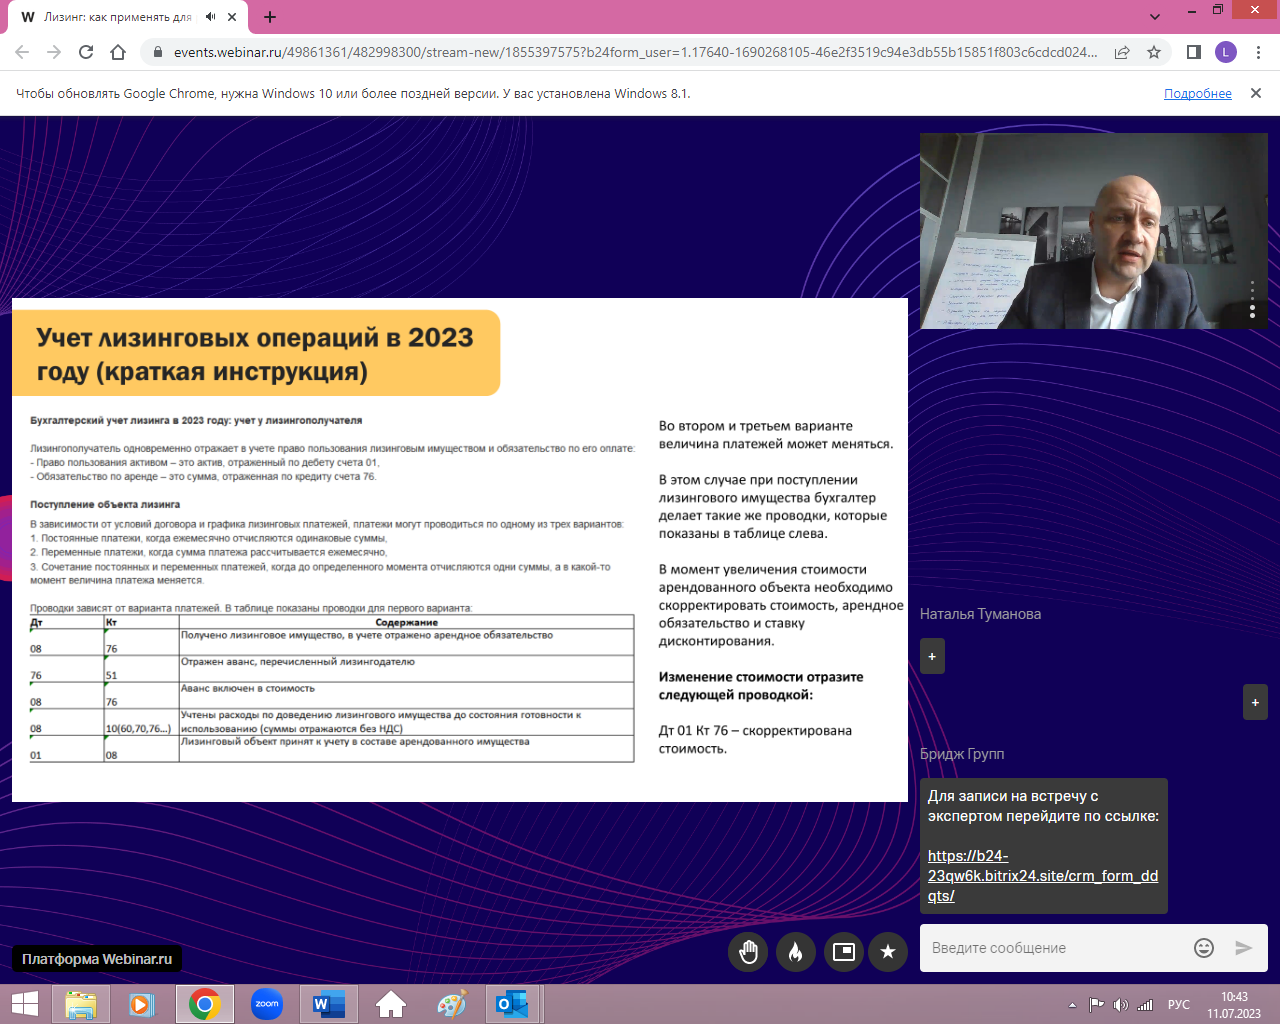Open a new browser tab
This screenshot has height=1024, width=1280.
pyautogui.click(x=270, y=17)
